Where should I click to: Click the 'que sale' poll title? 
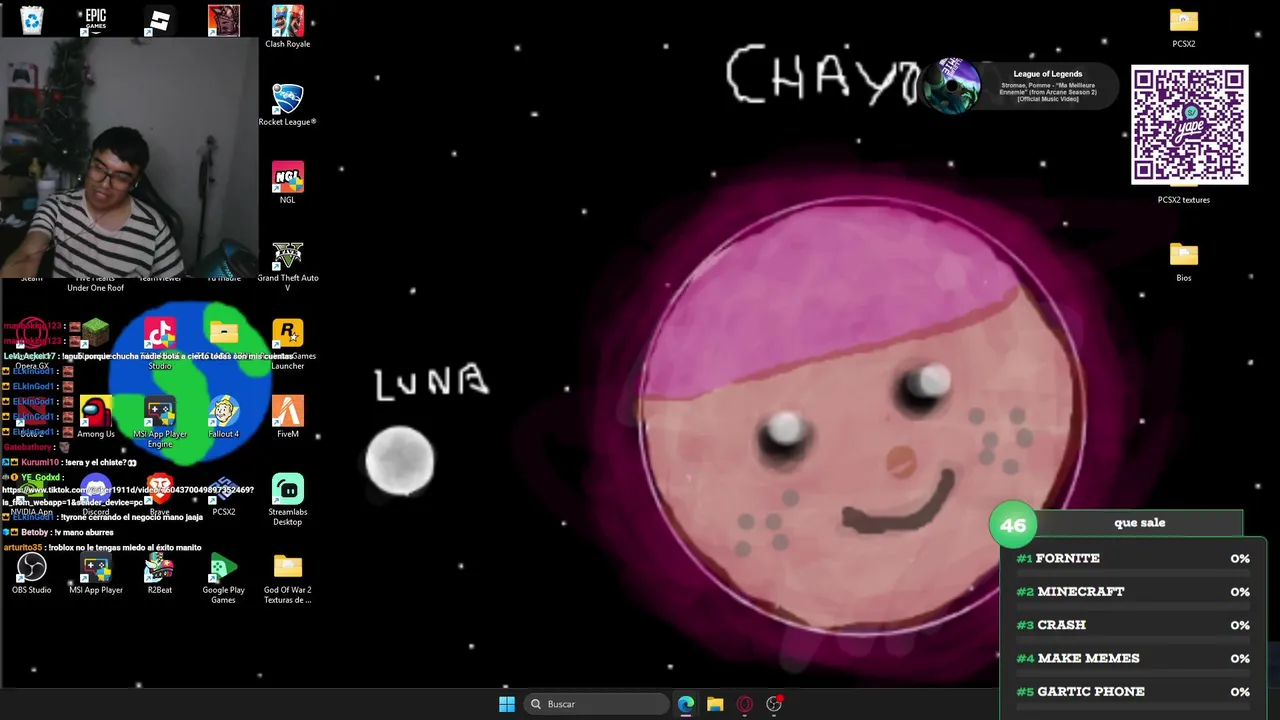[x=1140, y=522]
